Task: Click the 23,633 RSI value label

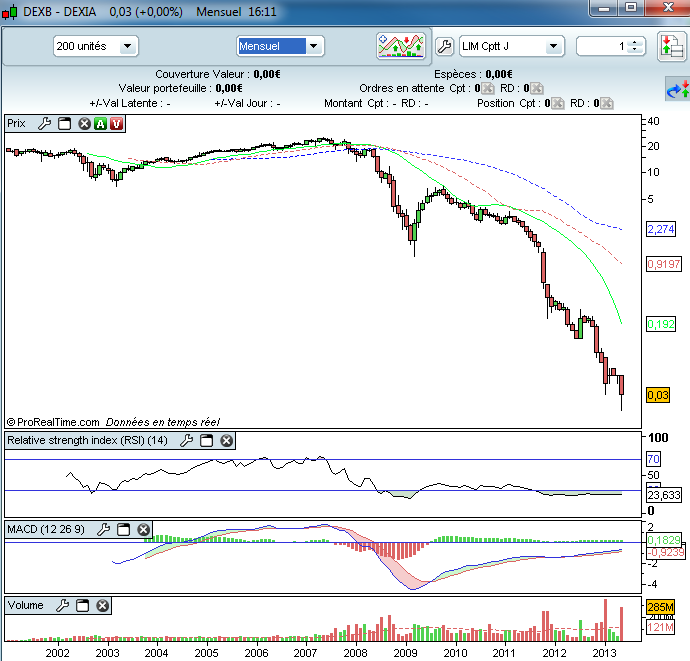Action: pos(664,495)
